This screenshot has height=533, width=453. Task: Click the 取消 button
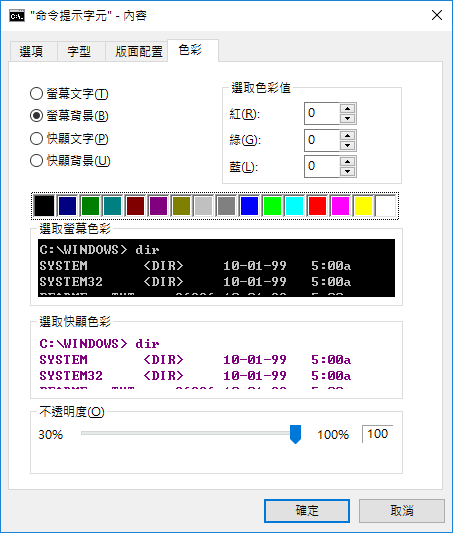tap(402, 511)
